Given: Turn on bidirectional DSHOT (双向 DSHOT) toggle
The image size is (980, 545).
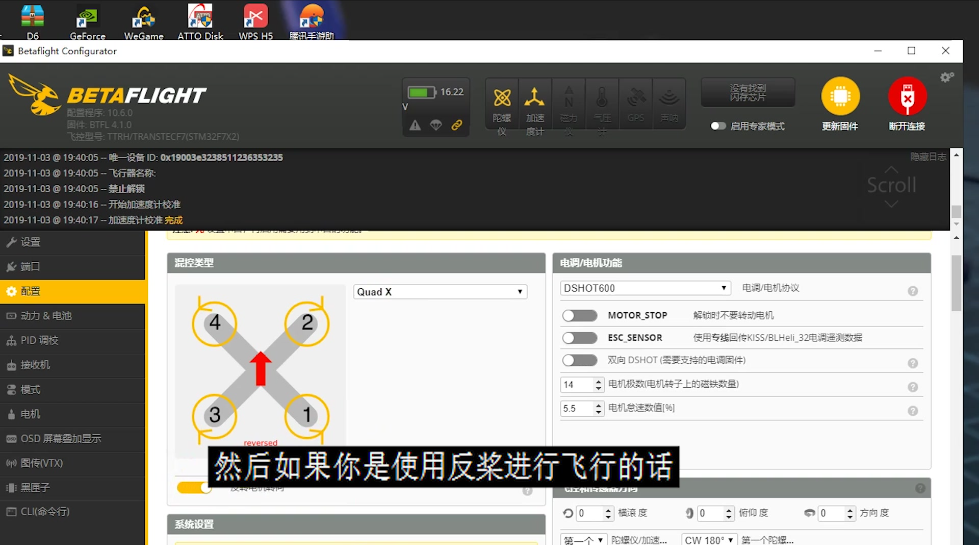Looking at the screenshot, I should pos(579,361).
